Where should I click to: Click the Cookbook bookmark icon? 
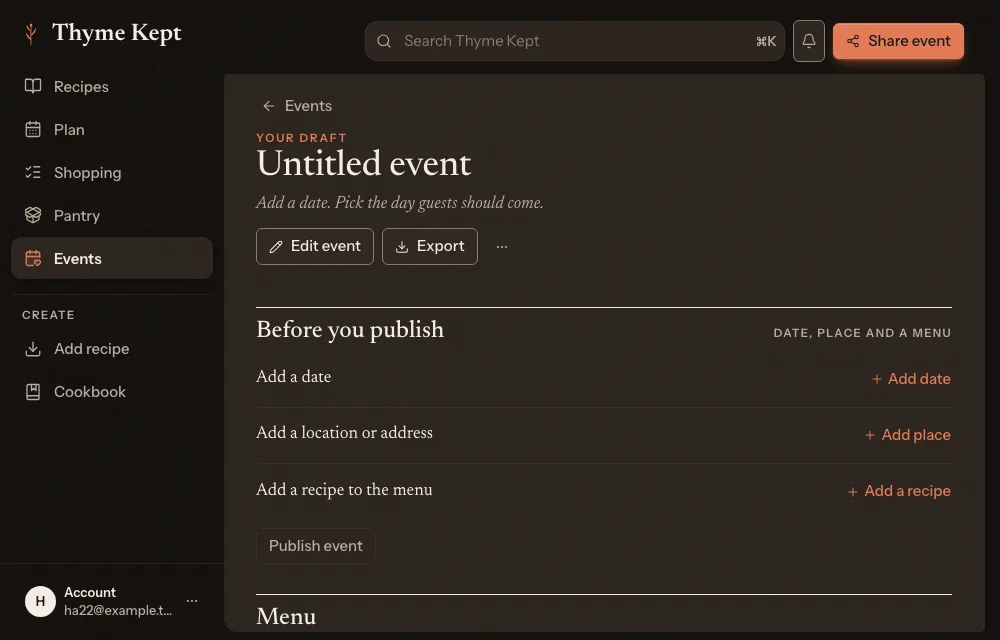click(33, 391)
